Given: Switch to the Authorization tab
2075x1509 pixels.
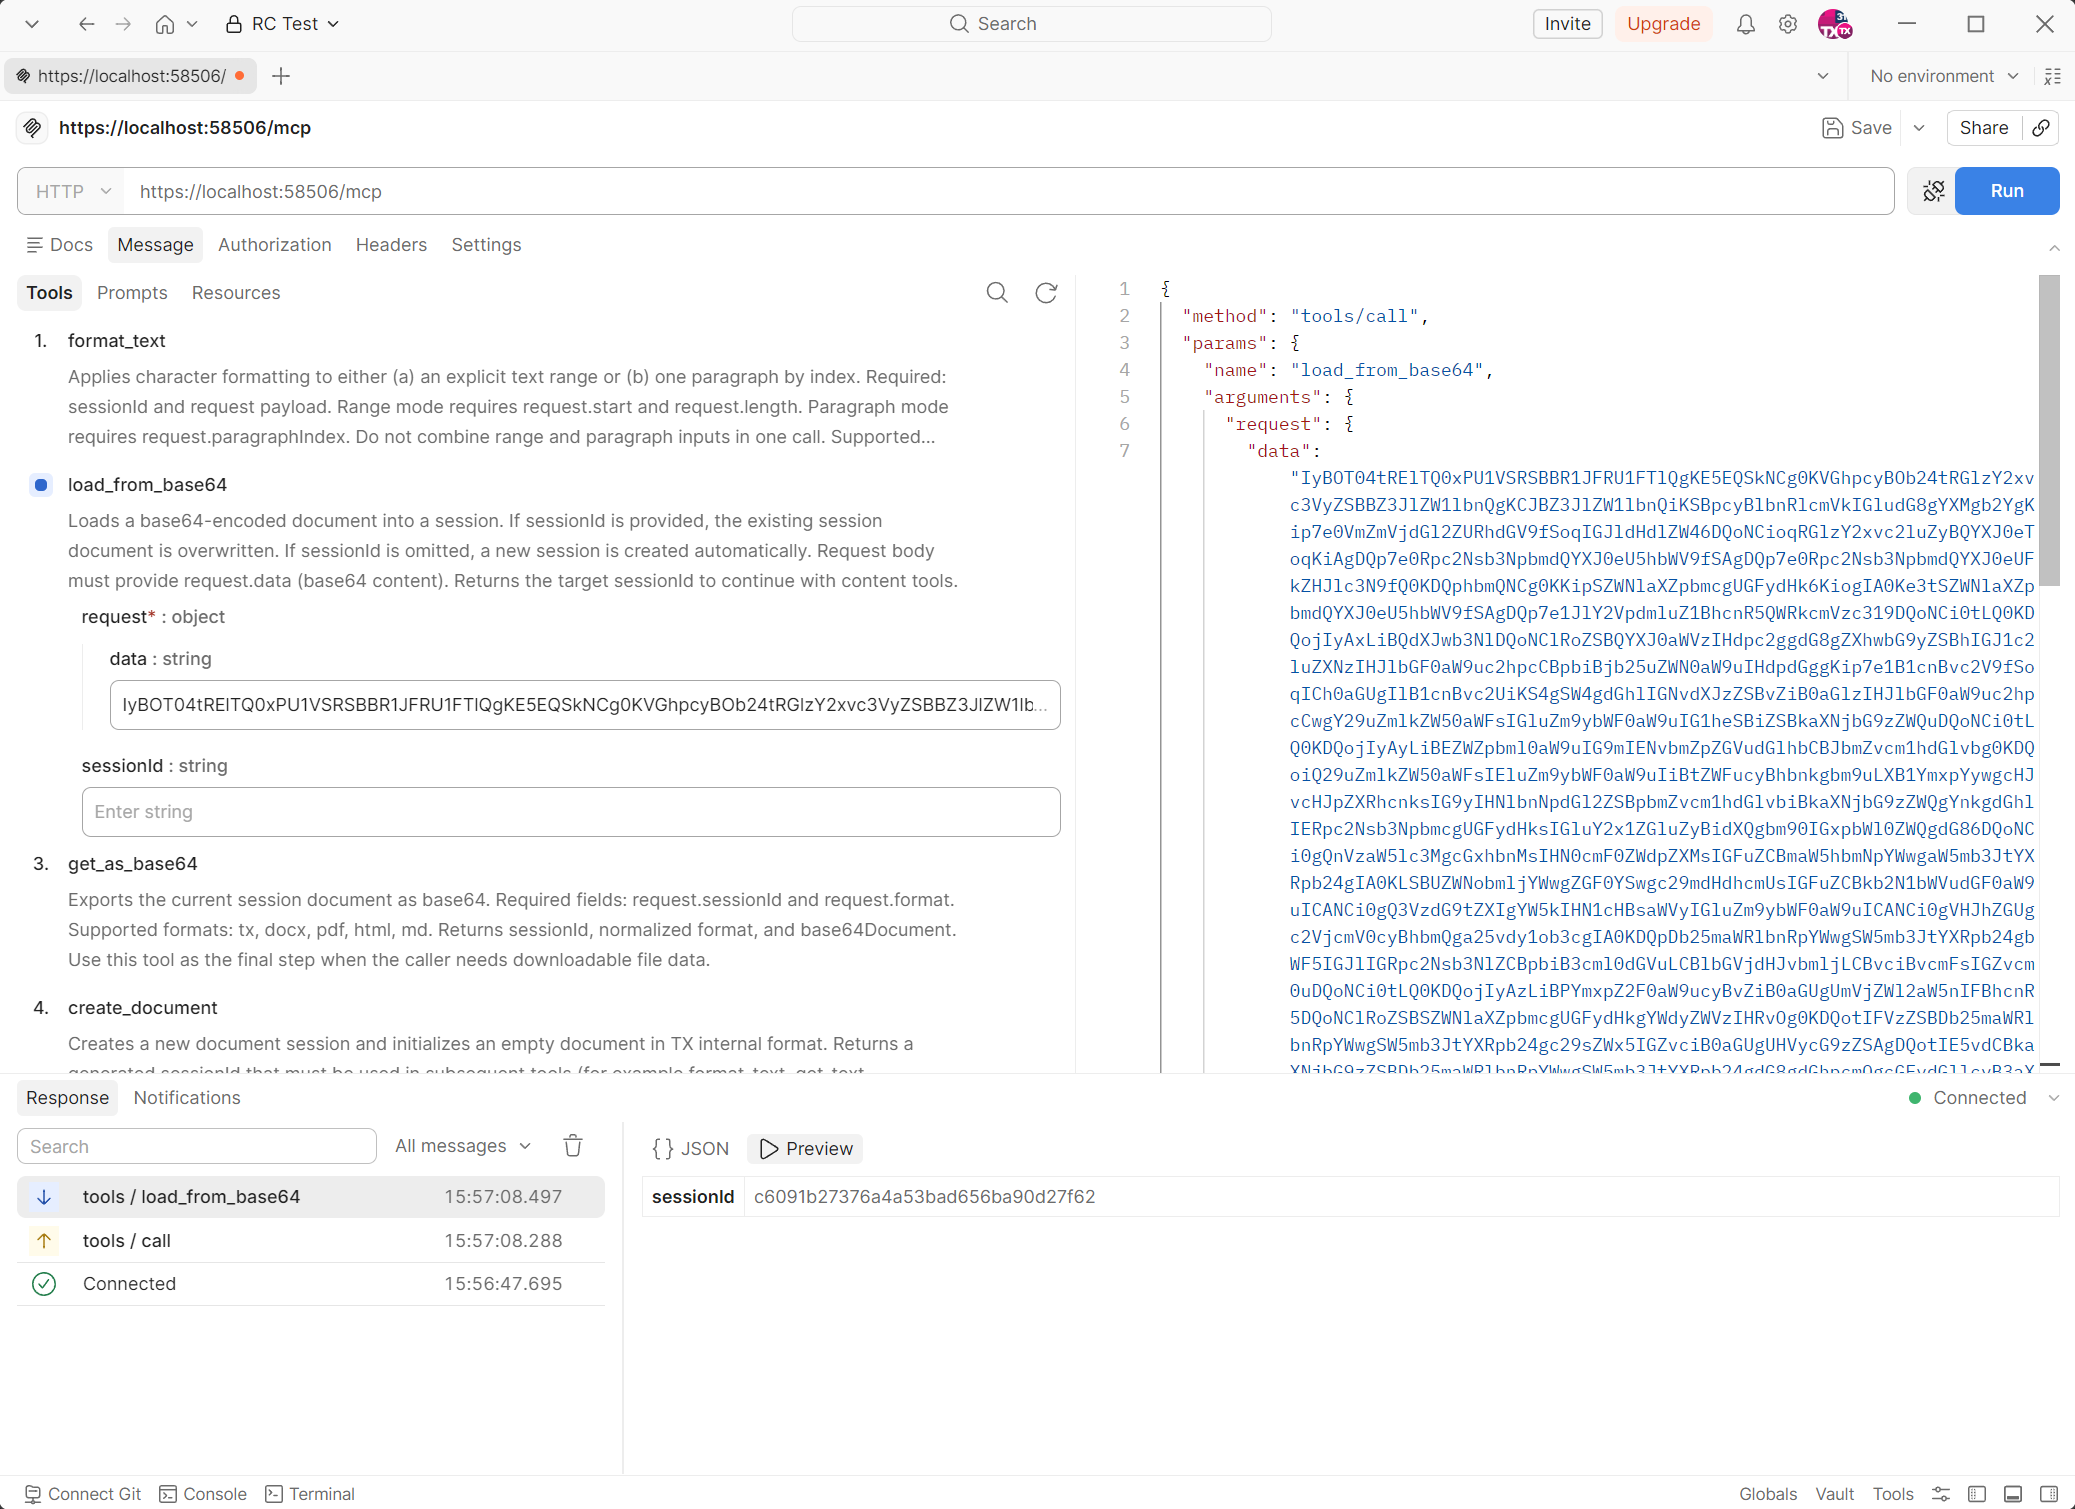Looking at the screenshot, I should pyautogui.click(x=274, y=245).
